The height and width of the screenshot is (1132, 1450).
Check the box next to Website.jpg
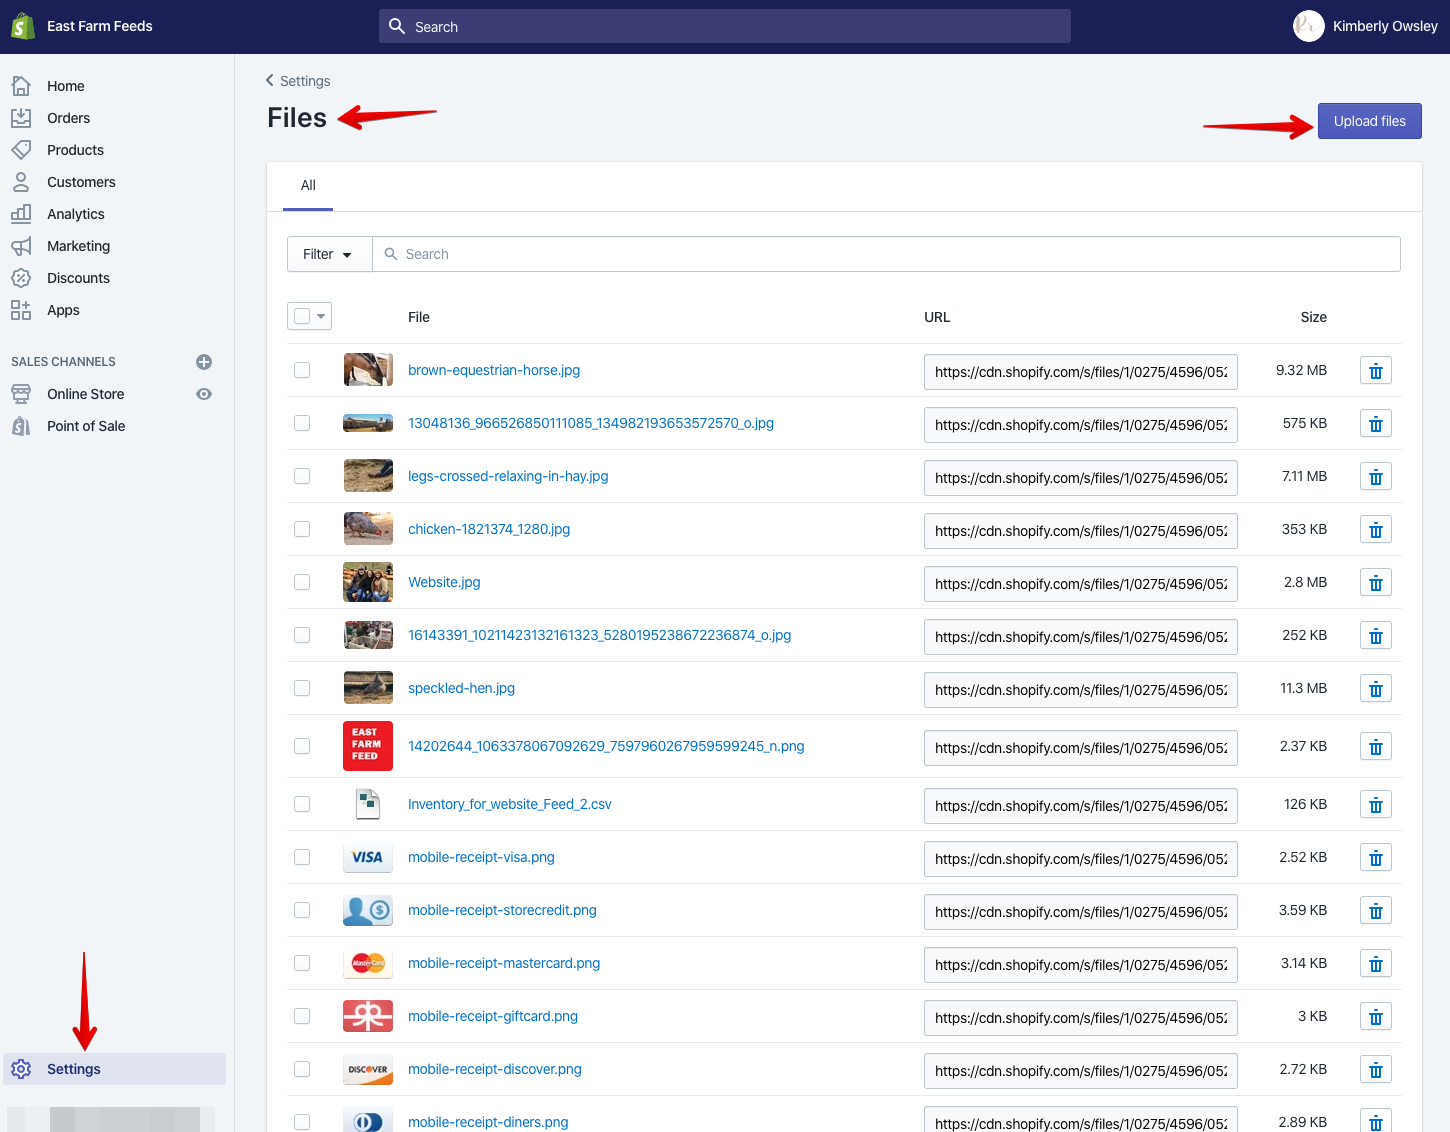click(302, 582)
